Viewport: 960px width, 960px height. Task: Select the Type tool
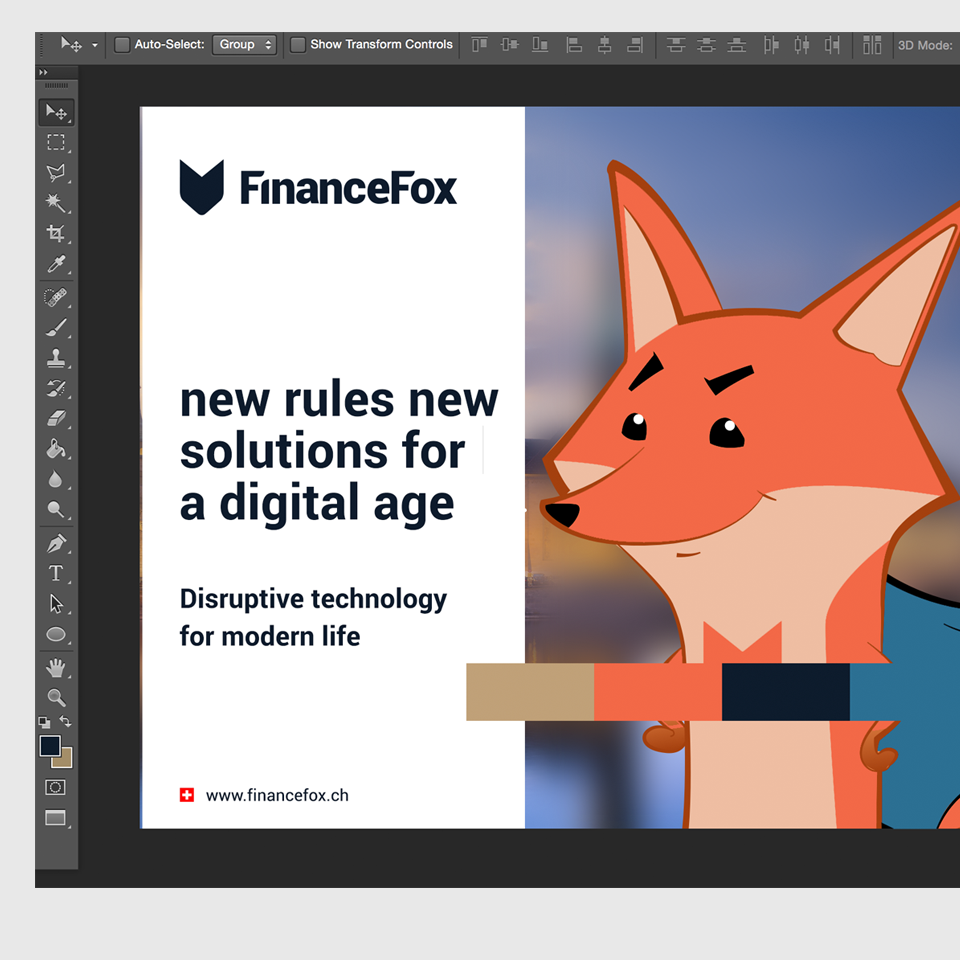click(56, 574)
